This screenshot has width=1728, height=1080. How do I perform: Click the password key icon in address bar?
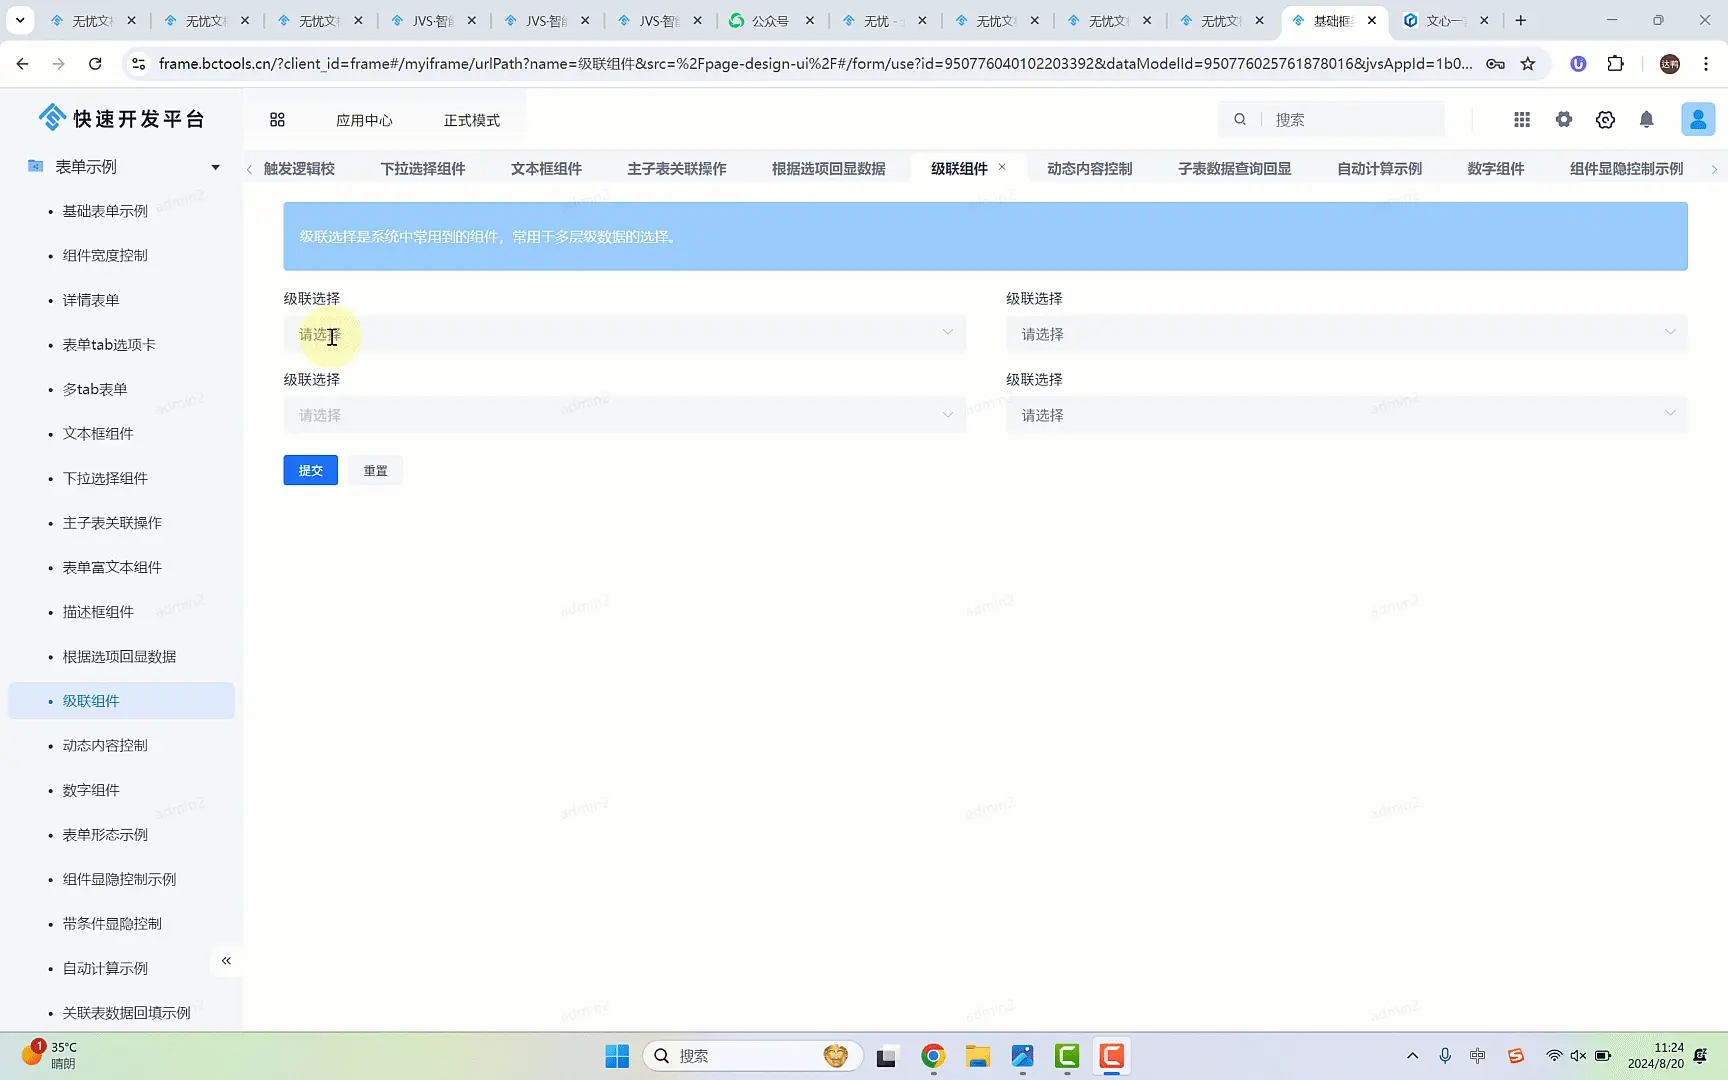(1496, 64)
